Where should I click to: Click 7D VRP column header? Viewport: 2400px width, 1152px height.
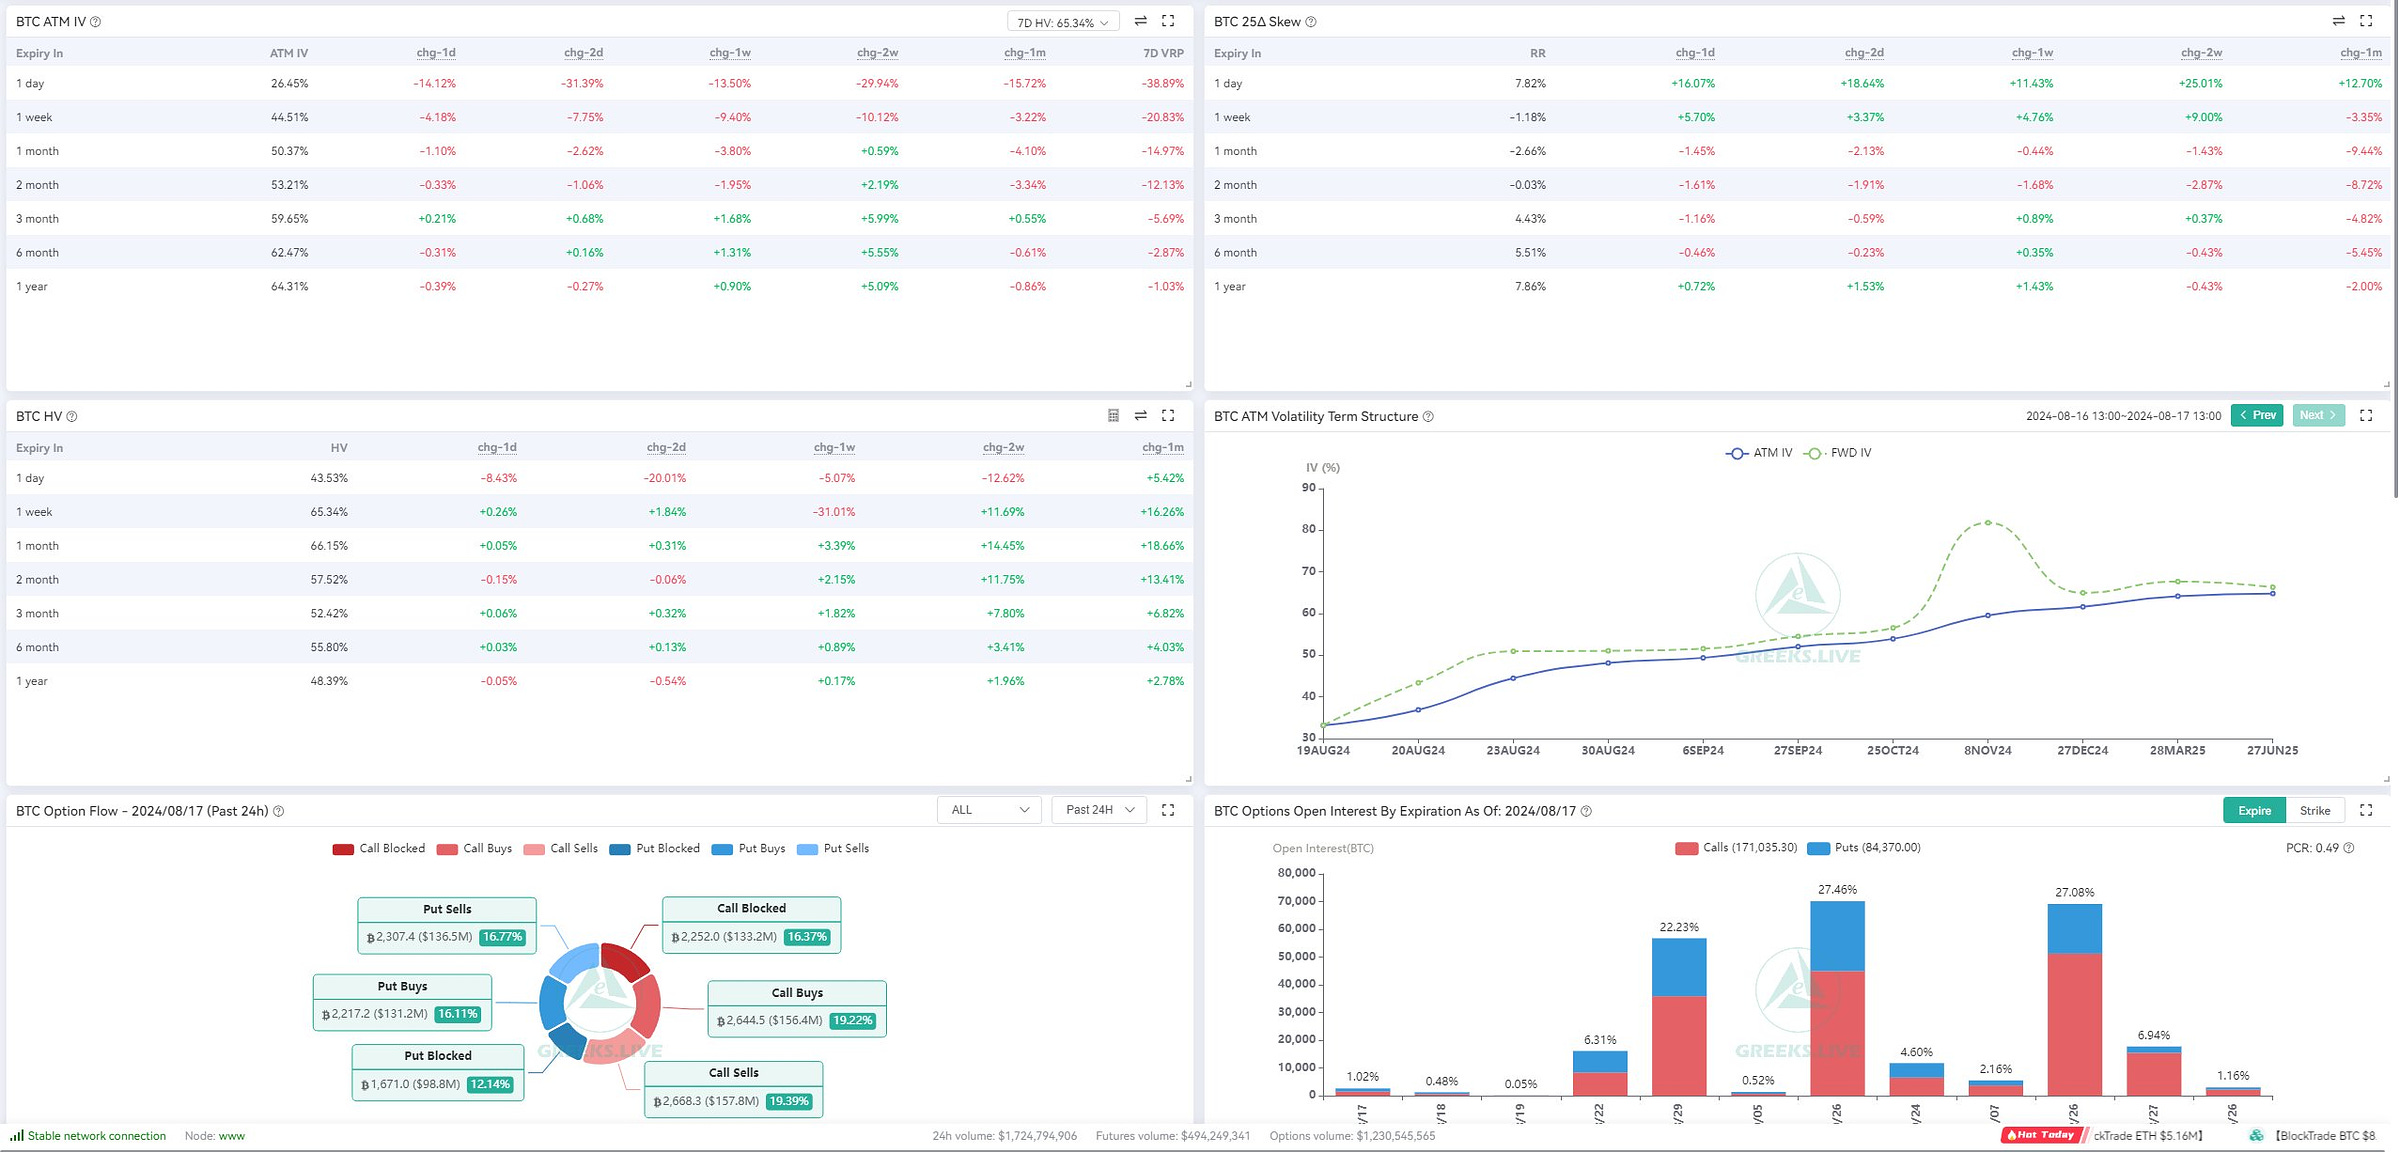pyautogui.click(x=1163, y=53)
